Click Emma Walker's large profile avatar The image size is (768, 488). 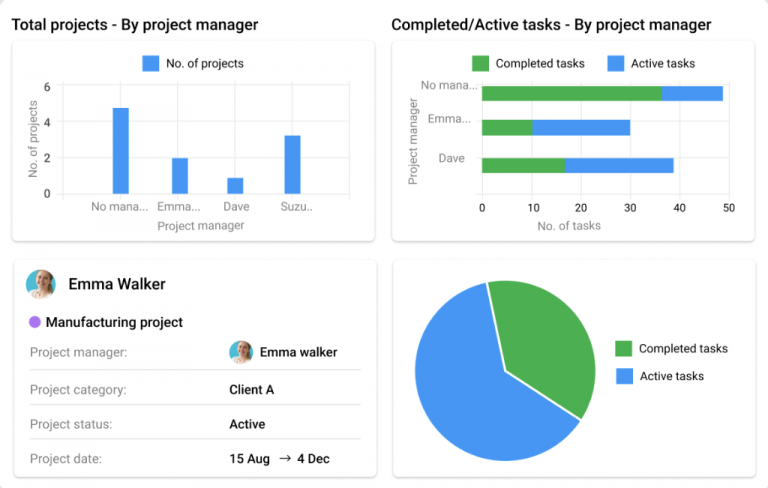point(41,284)
